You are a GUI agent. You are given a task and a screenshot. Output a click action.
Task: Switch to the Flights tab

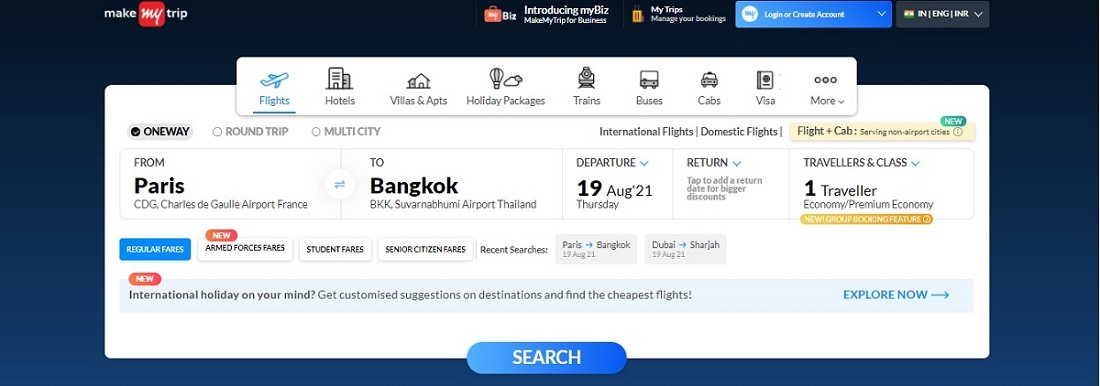click(274, 88)
